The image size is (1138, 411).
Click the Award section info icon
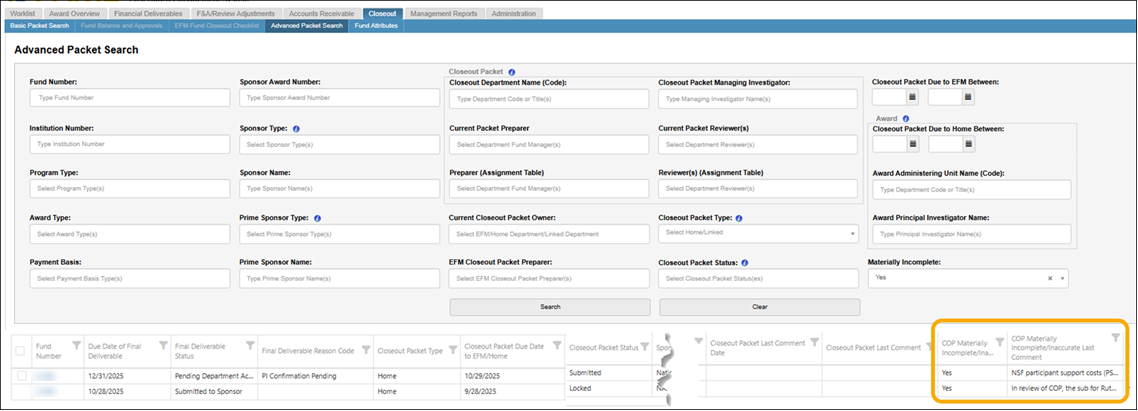pyautogui.click(x=906, y=118)
